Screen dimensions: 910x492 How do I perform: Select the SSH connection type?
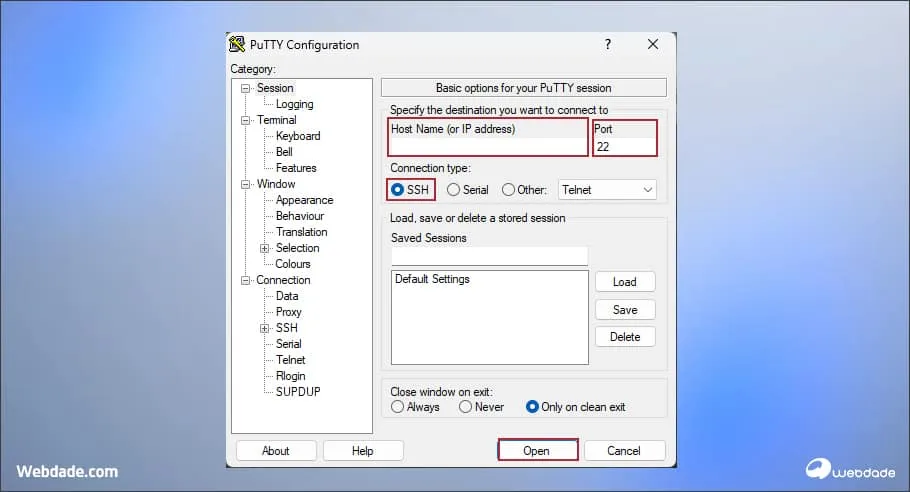click(x=398, y=190)
